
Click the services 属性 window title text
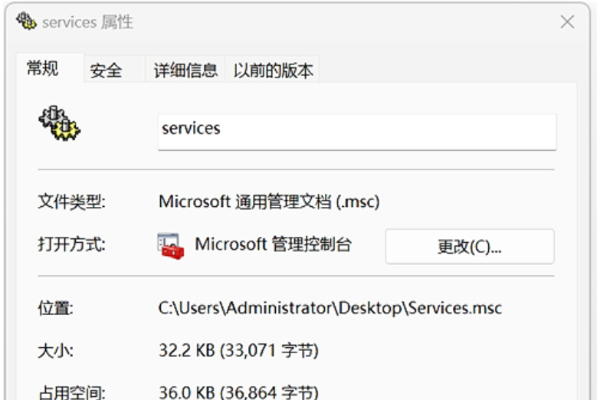88,22
